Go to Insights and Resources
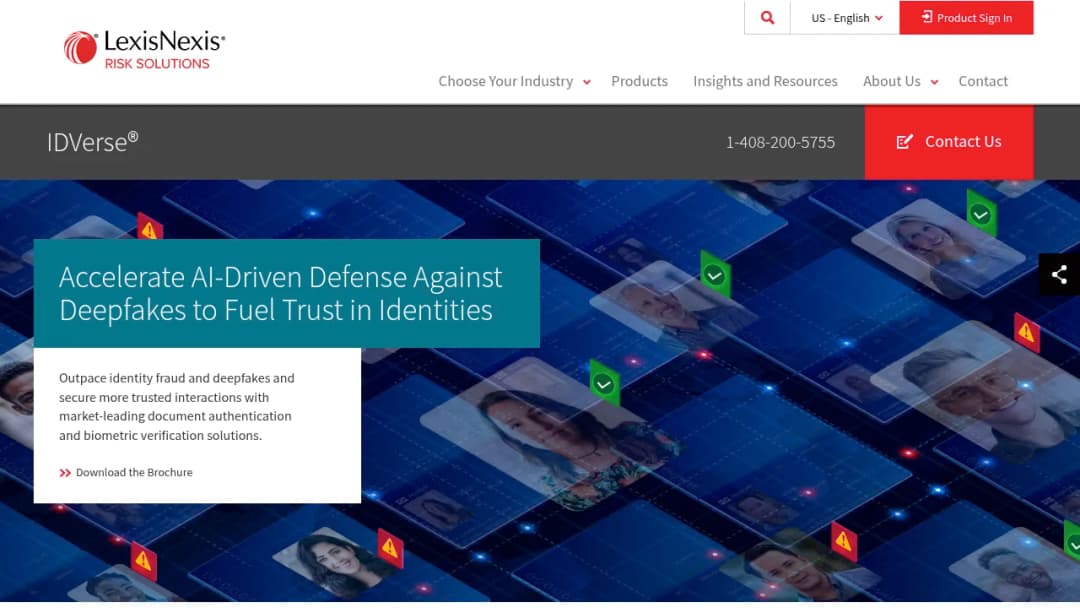1080x608 pixels. [x=765, y=81]
